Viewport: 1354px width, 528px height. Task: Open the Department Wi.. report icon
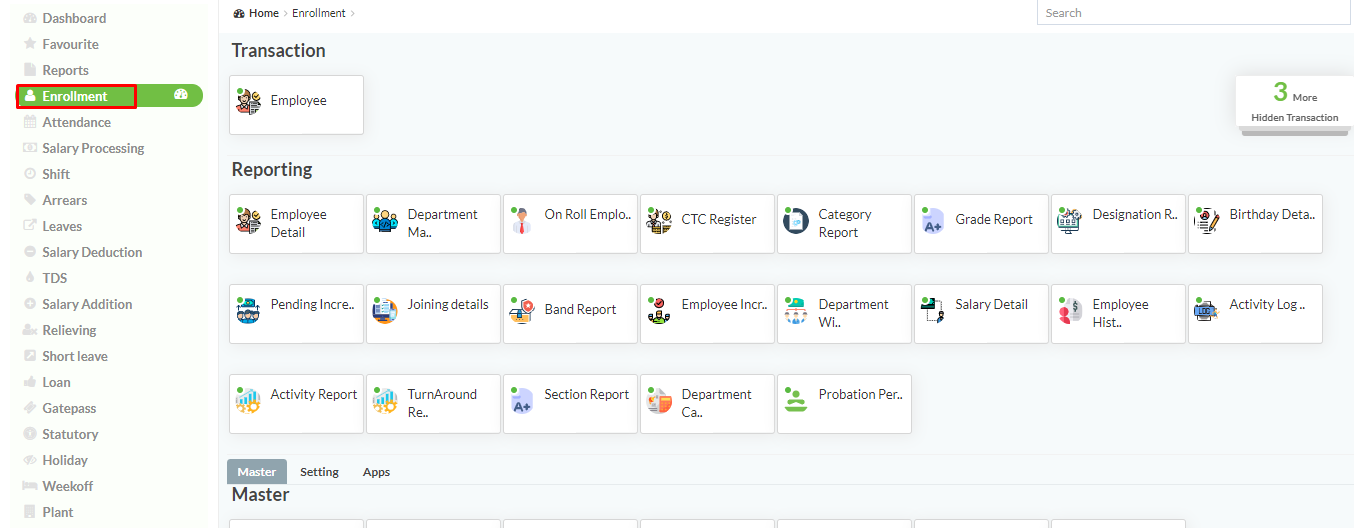click(796, 311)
